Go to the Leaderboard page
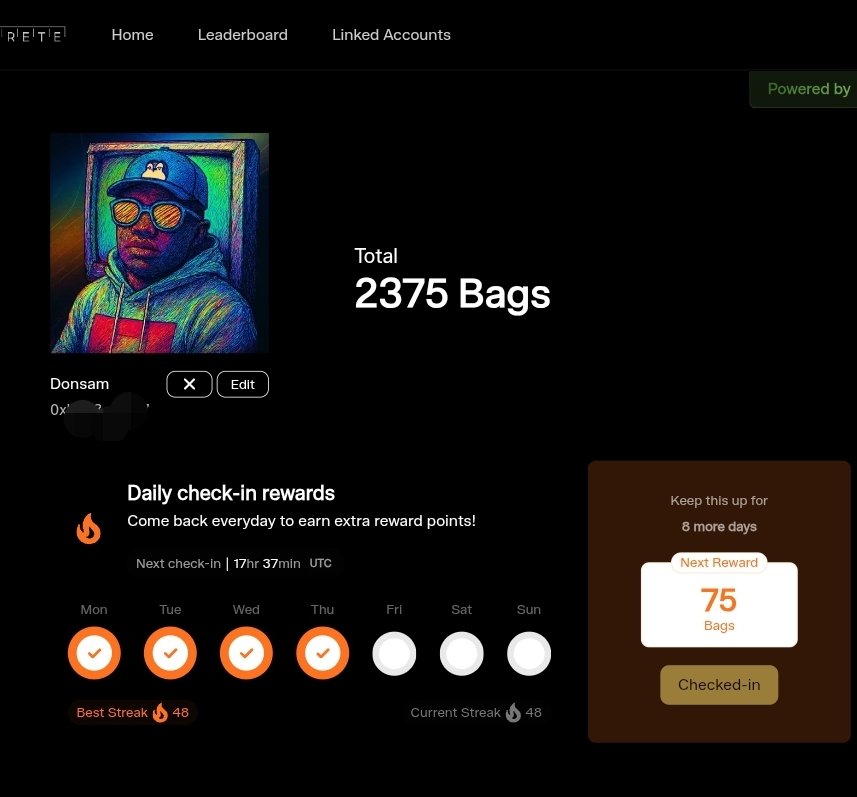The height and width of the screenshot is (797, 857). tap(243, 35)
